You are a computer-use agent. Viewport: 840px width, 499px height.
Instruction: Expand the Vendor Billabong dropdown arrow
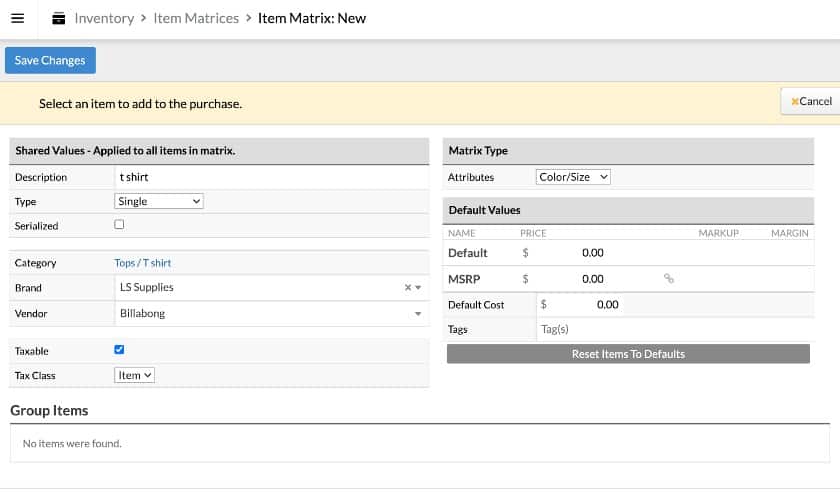(x=418, y=314)
